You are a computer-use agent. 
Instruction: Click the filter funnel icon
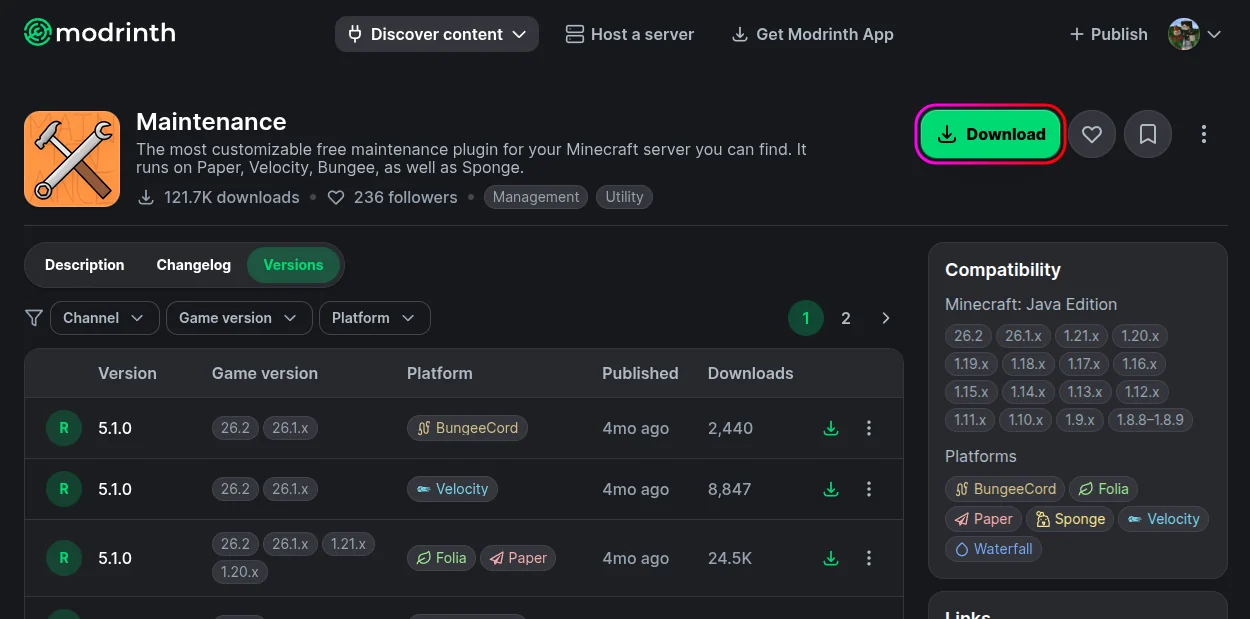click(x=34, y=318)
